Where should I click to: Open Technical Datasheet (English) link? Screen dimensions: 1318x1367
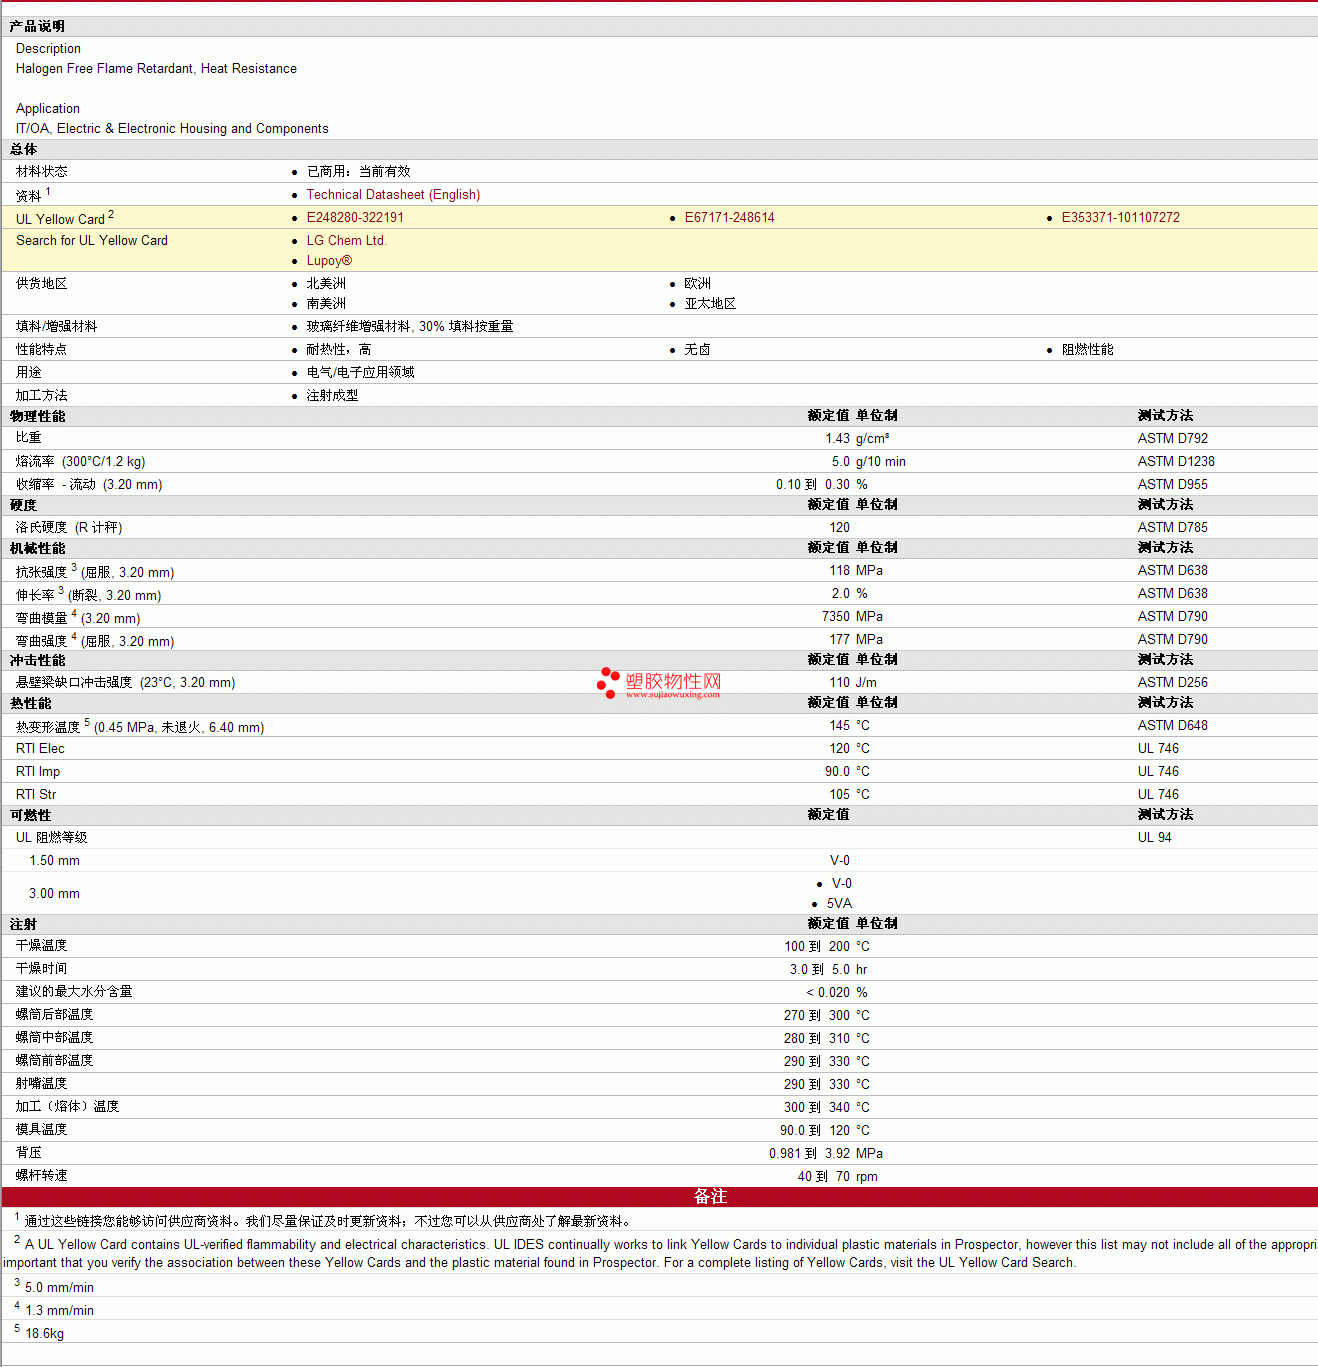[393, 195]
